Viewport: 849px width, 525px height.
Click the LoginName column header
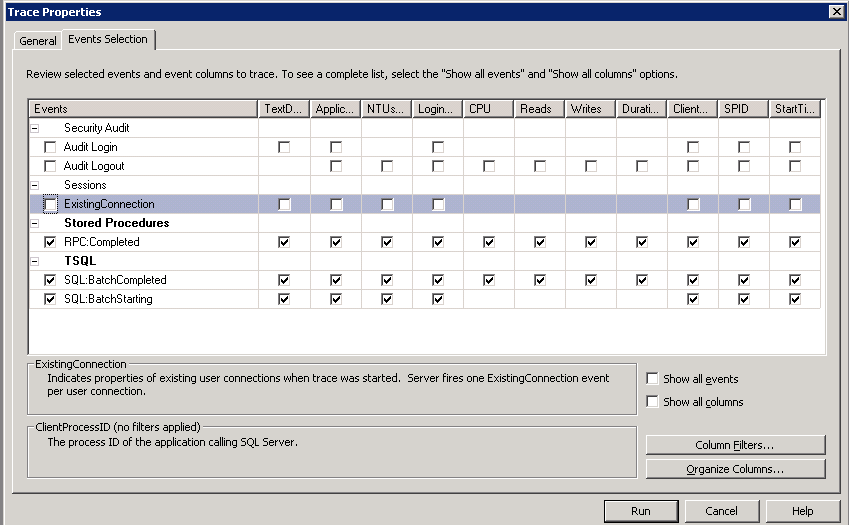[x=437, y=109]
